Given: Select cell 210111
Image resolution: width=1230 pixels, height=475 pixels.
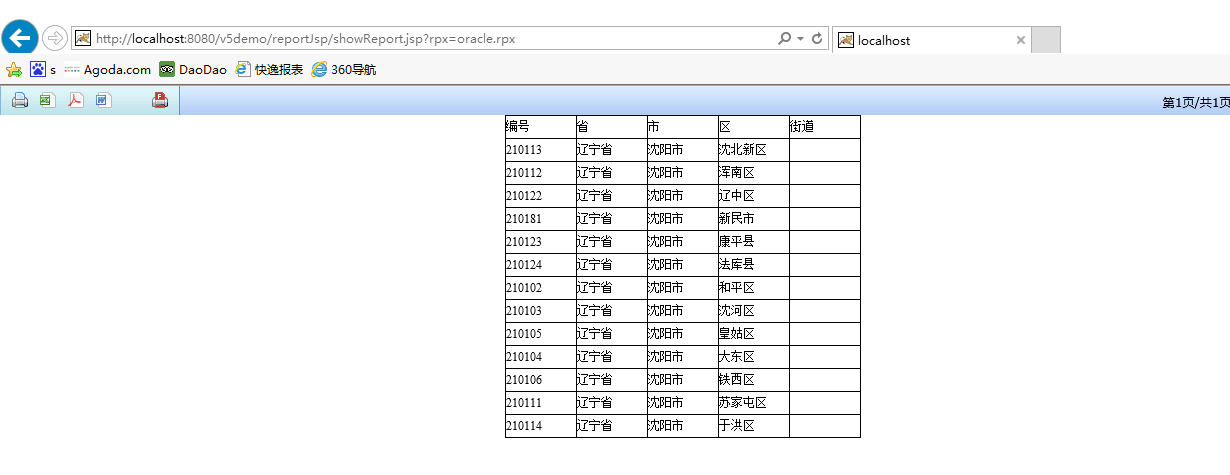Looking at the screenshot, I should [x=541, y=403].
